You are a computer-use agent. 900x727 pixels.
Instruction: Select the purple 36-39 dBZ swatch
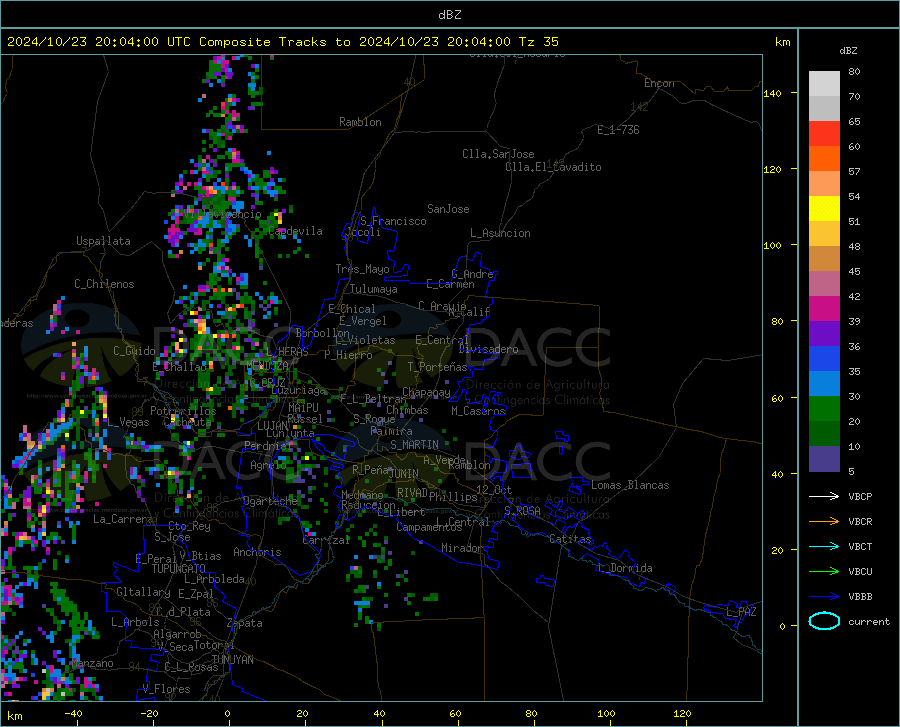pyautogui.click(x=824, y=334)
